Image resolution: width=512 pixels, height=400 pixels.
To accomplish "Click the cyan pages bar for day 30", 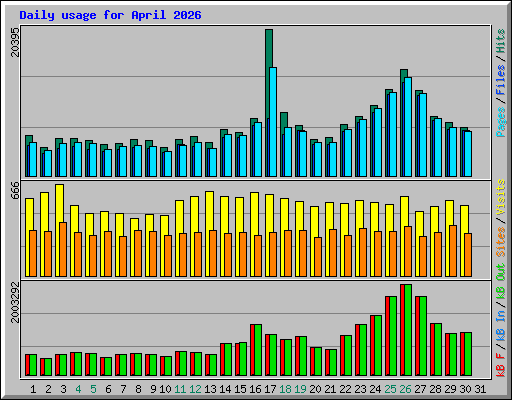I will coord(468,154).
